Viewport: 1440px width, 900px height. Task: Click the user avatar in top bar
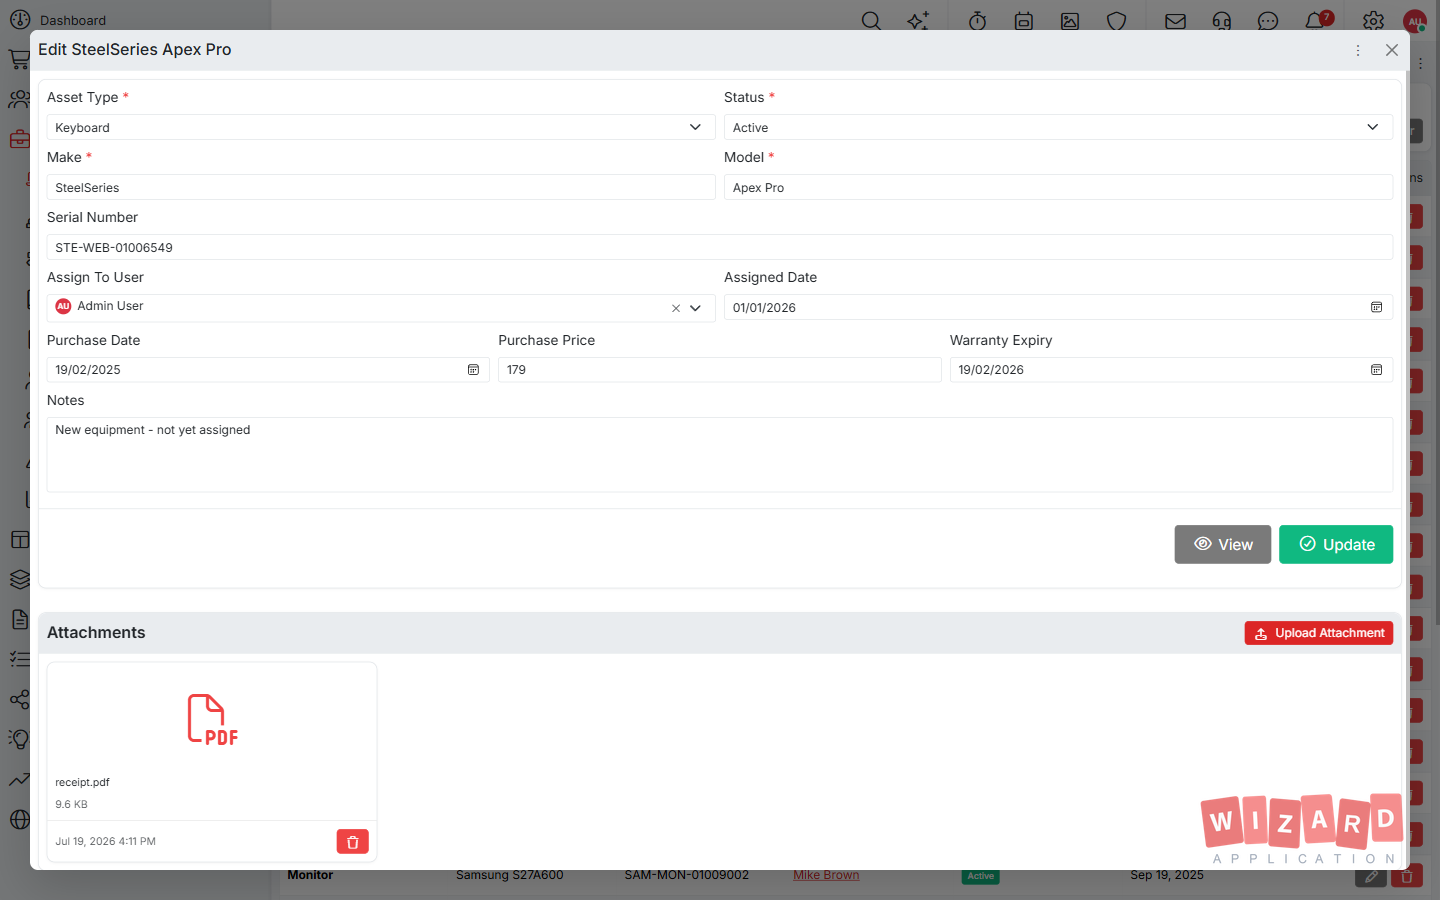pos(1415,20)
